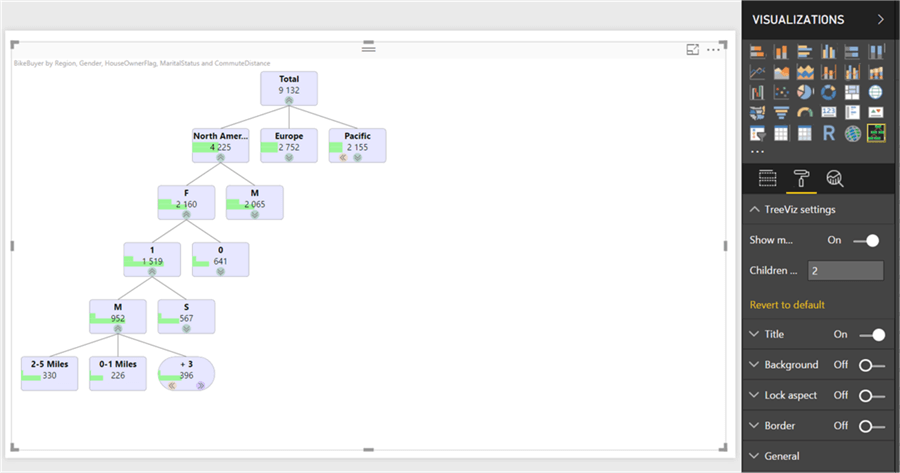This screenshot has height=473, width=900.
Task: Click the 0-1 Miles node
Action: click(118, 374)
